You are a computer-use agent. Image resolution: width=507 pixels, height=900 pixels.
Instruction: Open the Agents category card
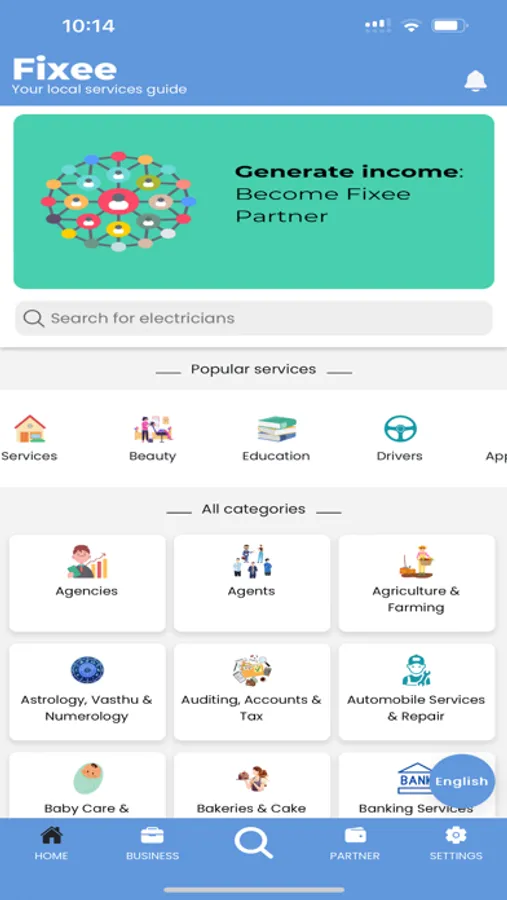tap(252, 583)
